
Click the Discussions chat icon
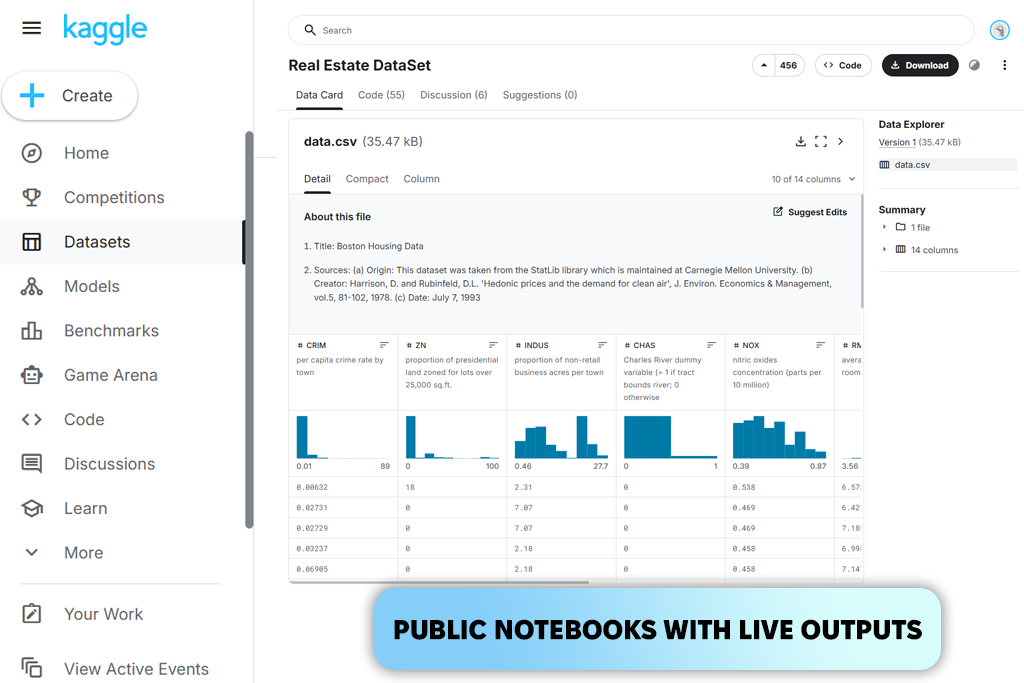[31, 464]
